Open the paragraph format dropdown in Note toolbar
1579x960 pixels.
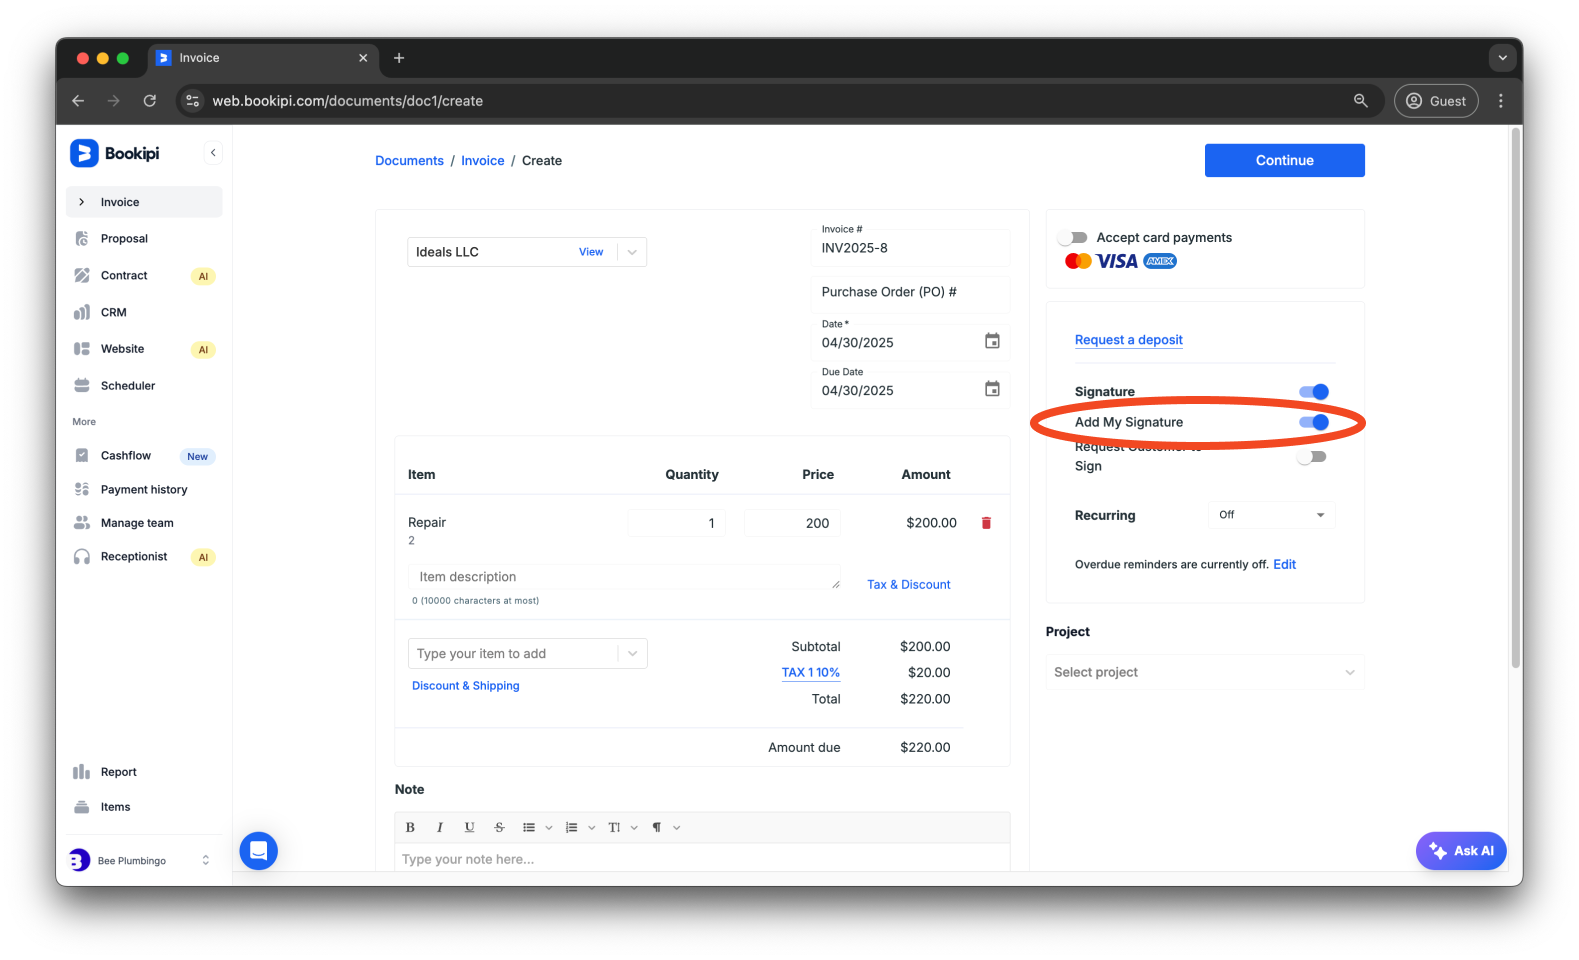pyautogui.click(x=665, y=827)
